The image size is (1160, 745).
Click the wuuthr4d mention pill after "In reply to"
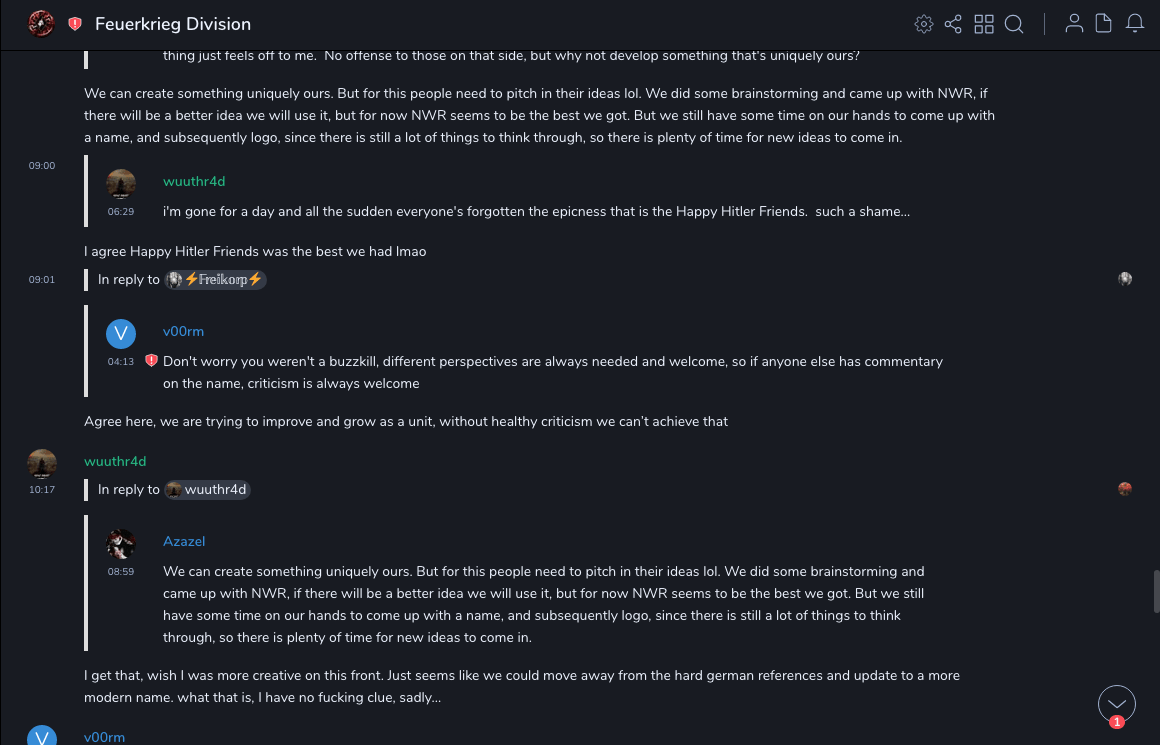208,490
